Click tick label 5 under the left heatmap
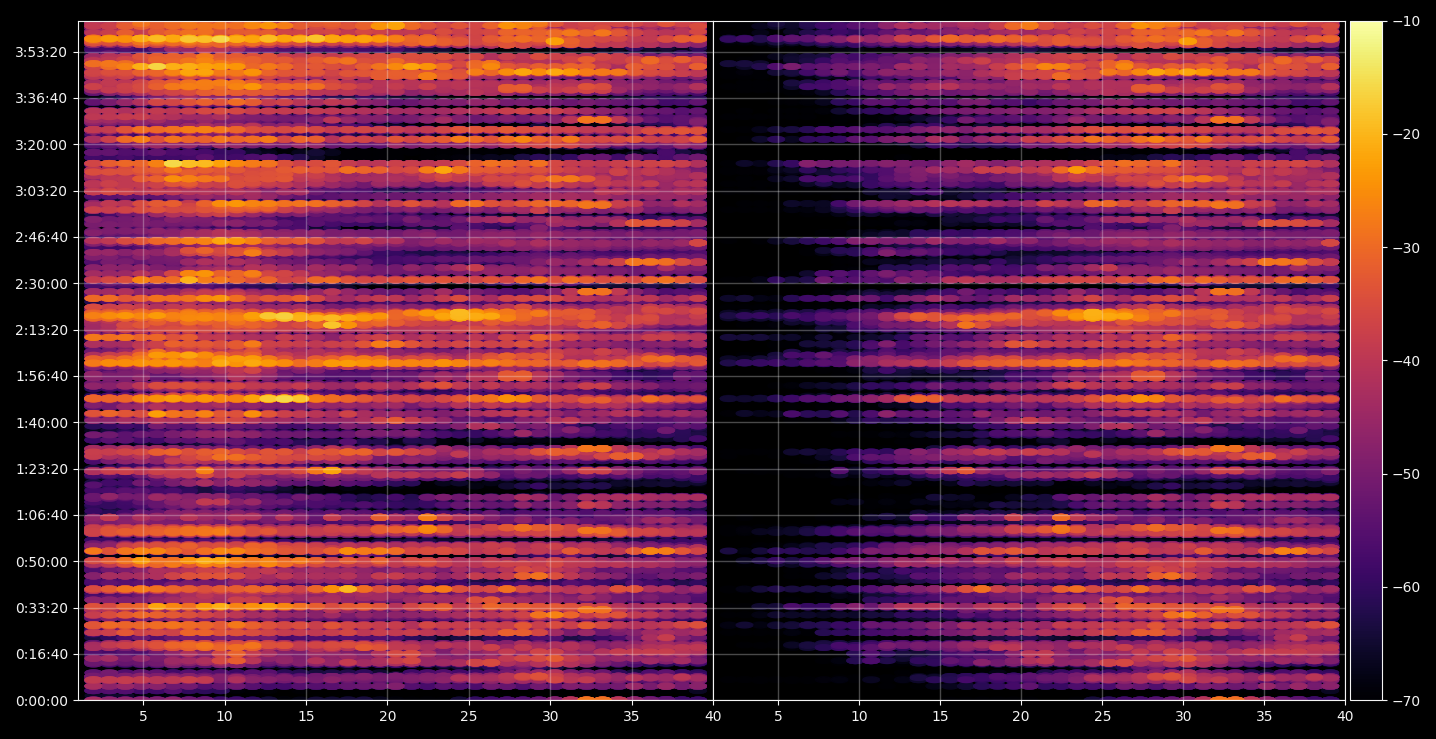The width and height of the screenshot is (1436, 739). [x=143, y=716]
